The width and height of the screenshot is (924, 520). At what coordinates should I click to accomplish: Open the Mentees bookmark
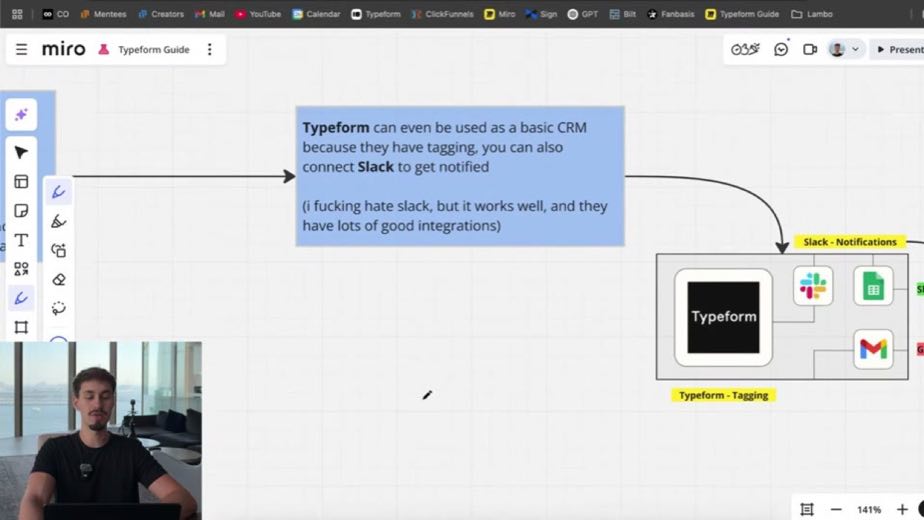pos(103,14)
